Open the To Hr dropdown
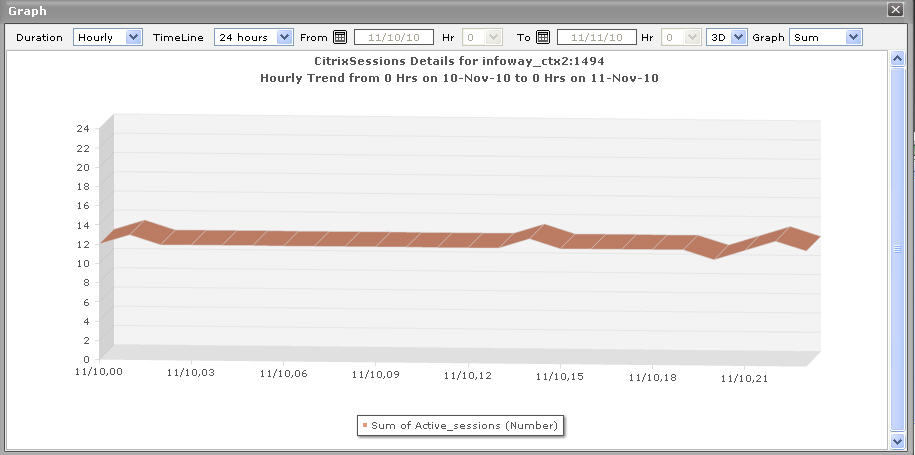This screenshot has width=915, height=455. tap(681, 37)
